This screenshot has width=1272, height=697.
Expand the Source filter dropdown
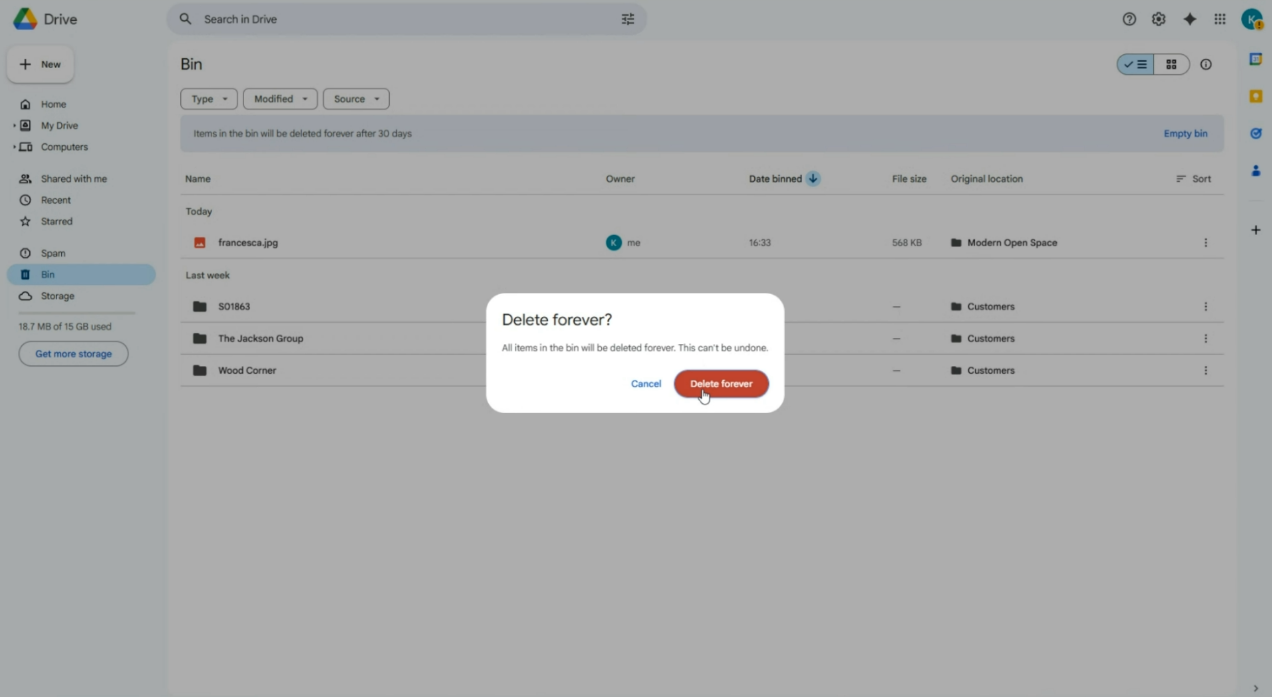356,99
